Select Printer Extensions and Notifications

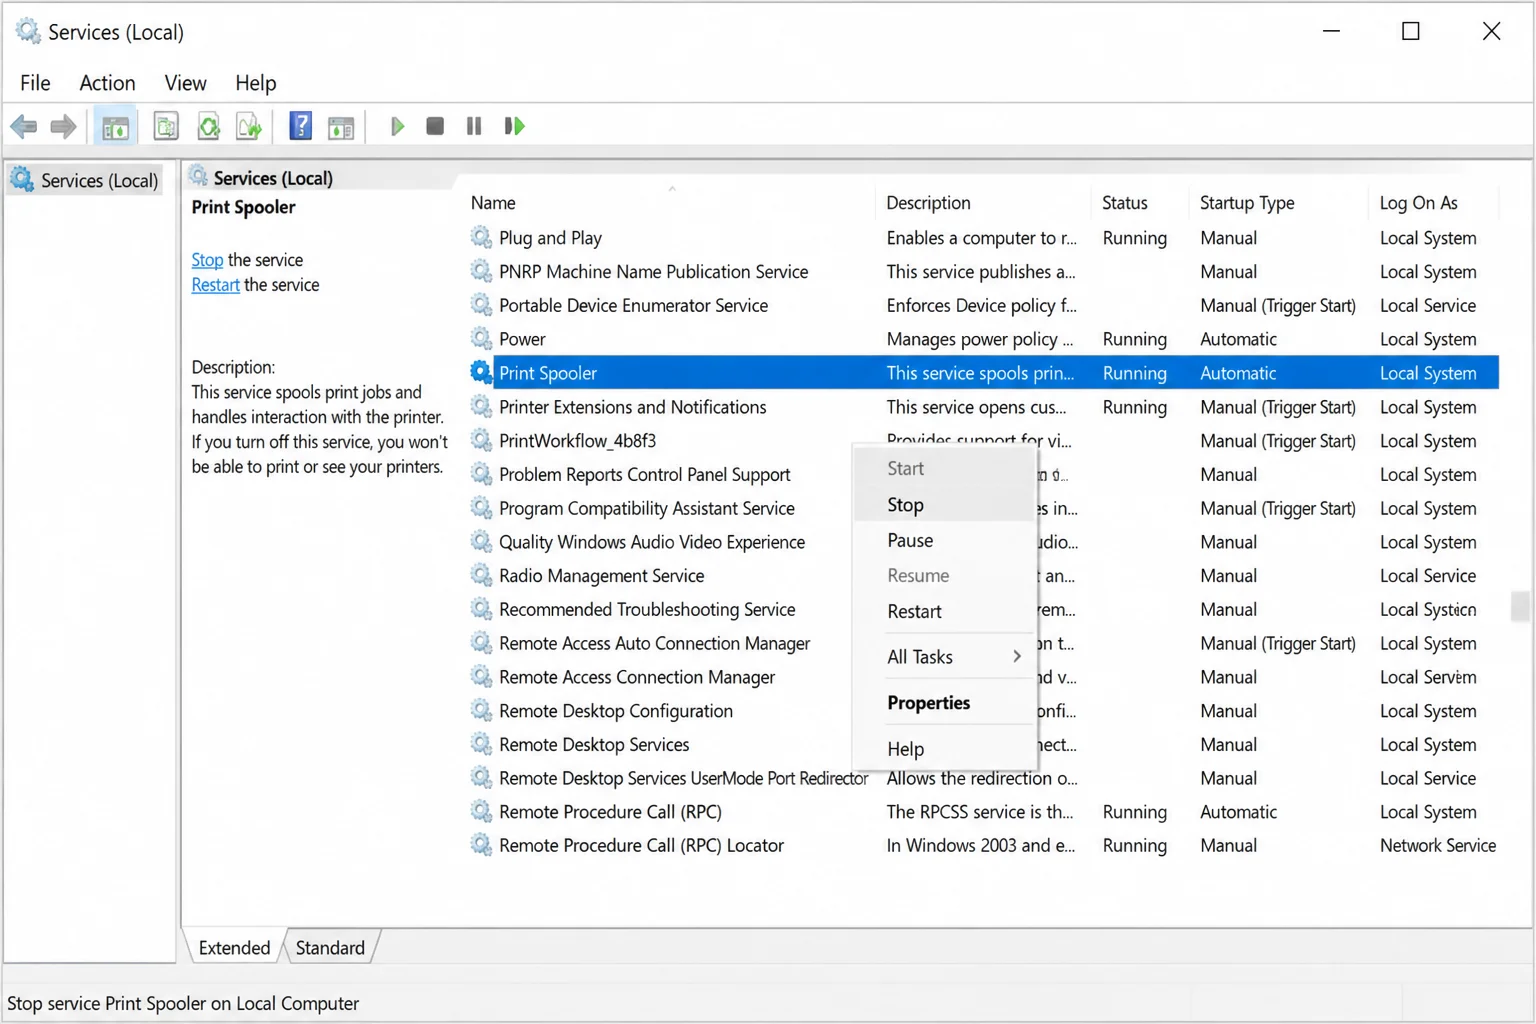click(x=983, y=407)
